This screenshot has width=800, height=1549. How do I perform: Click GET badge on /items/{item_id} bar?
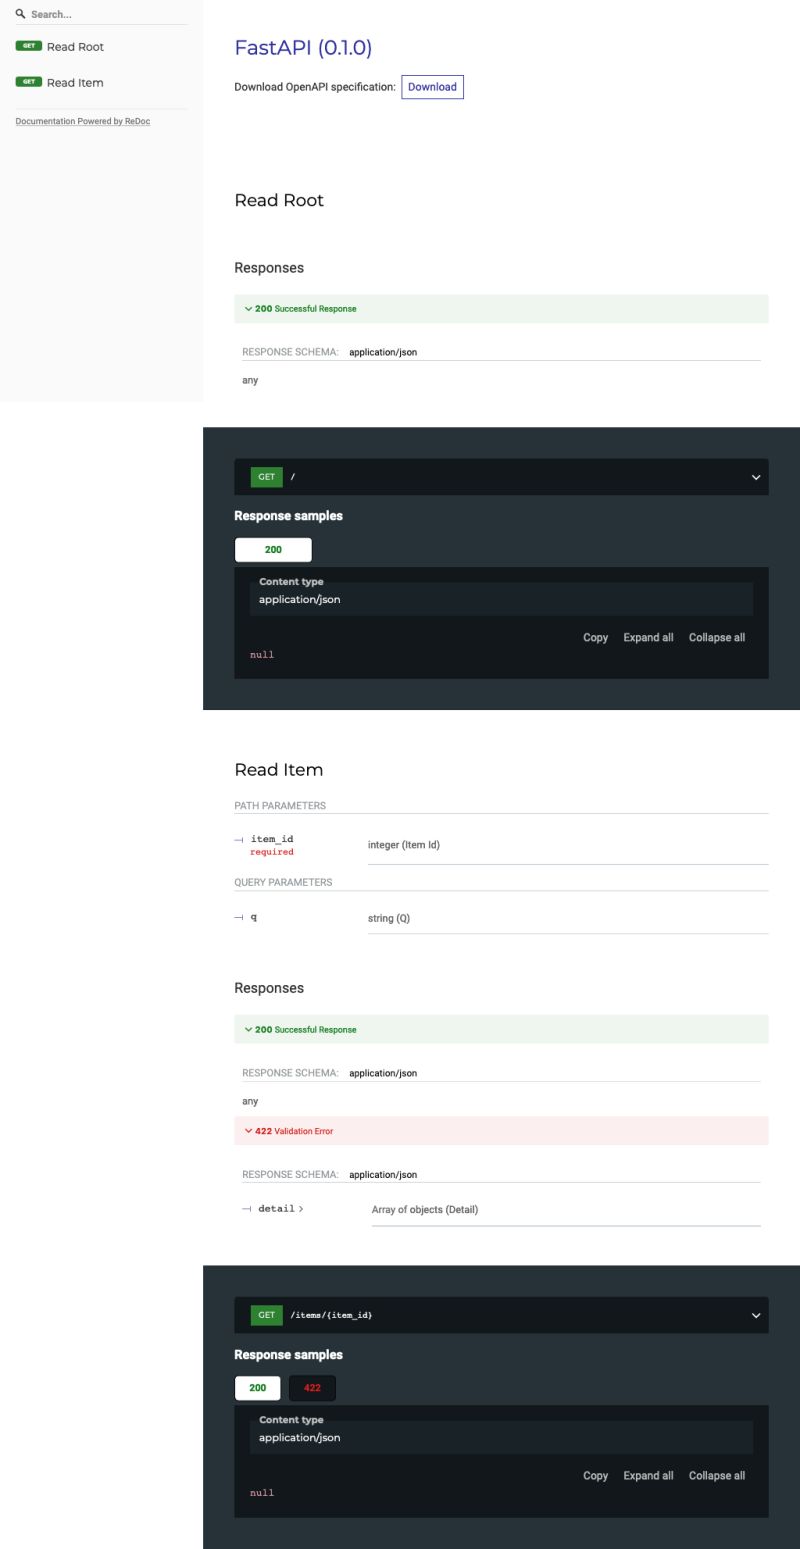[x=267, y=1315]
